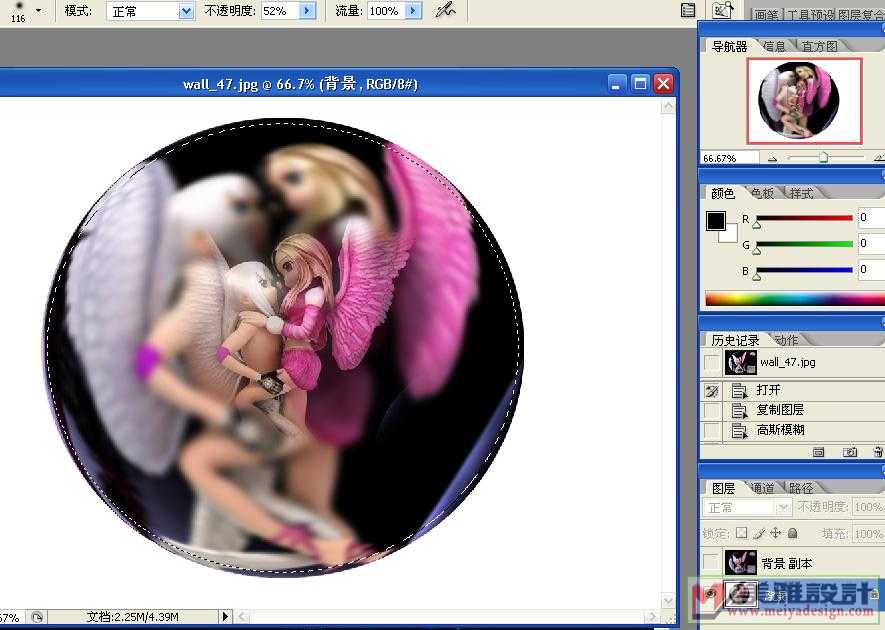
Task: Toggle history brush source box for 打开
Action: click(712, 390)
